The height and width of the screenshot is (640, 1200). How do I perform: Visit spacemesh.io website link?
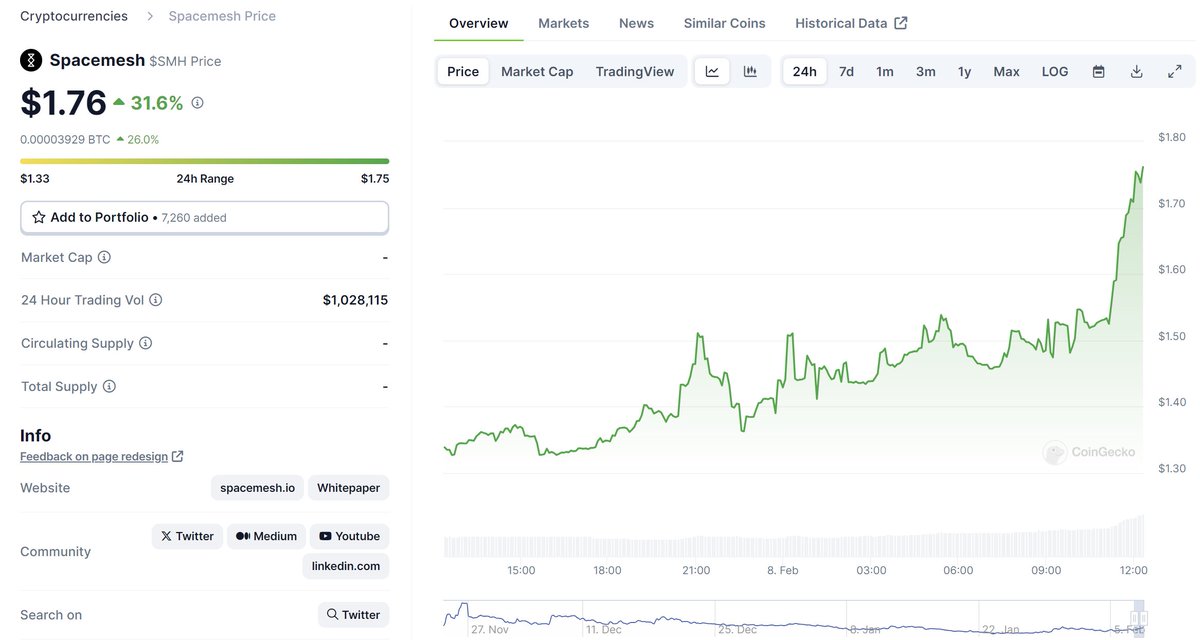click(x=258, y=488)
